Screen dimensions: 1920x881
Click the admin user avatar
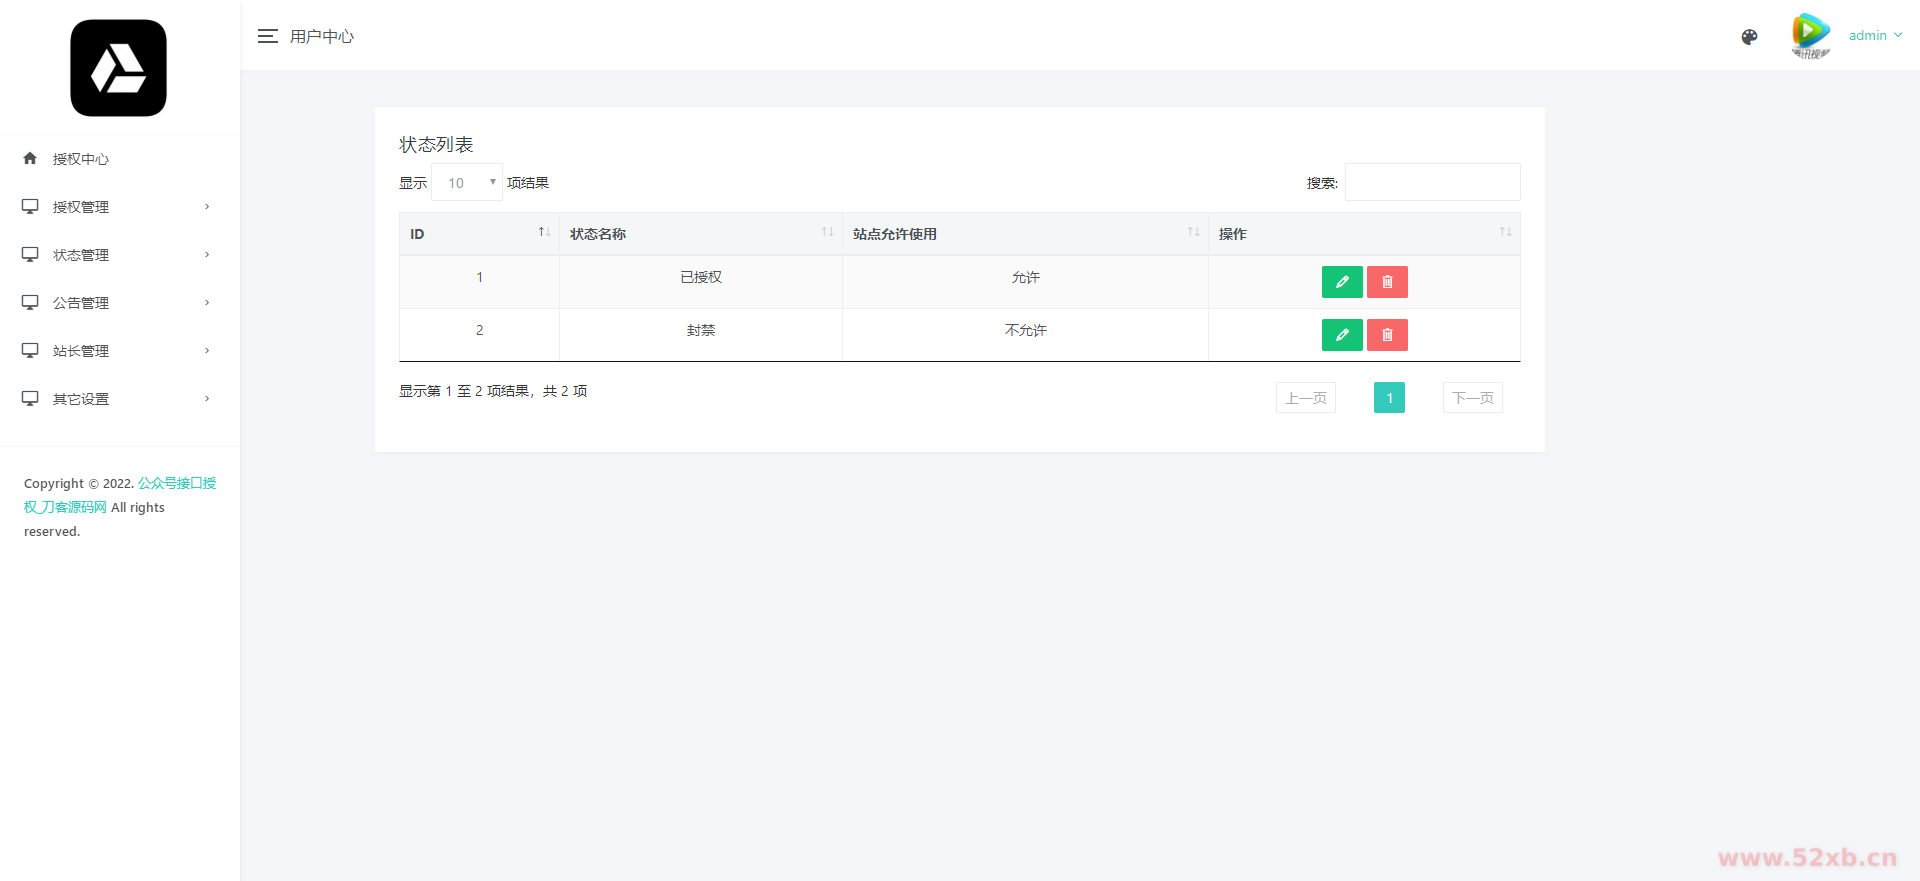coord(1810,35)
